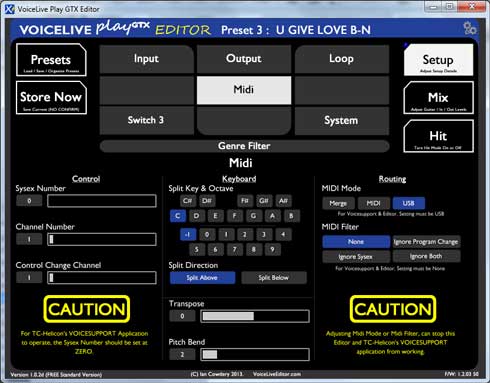Image resolution: width=490 pixels, height=383 pixels.
Task: Click the Channel Number value box
Action: coord(29,239)
